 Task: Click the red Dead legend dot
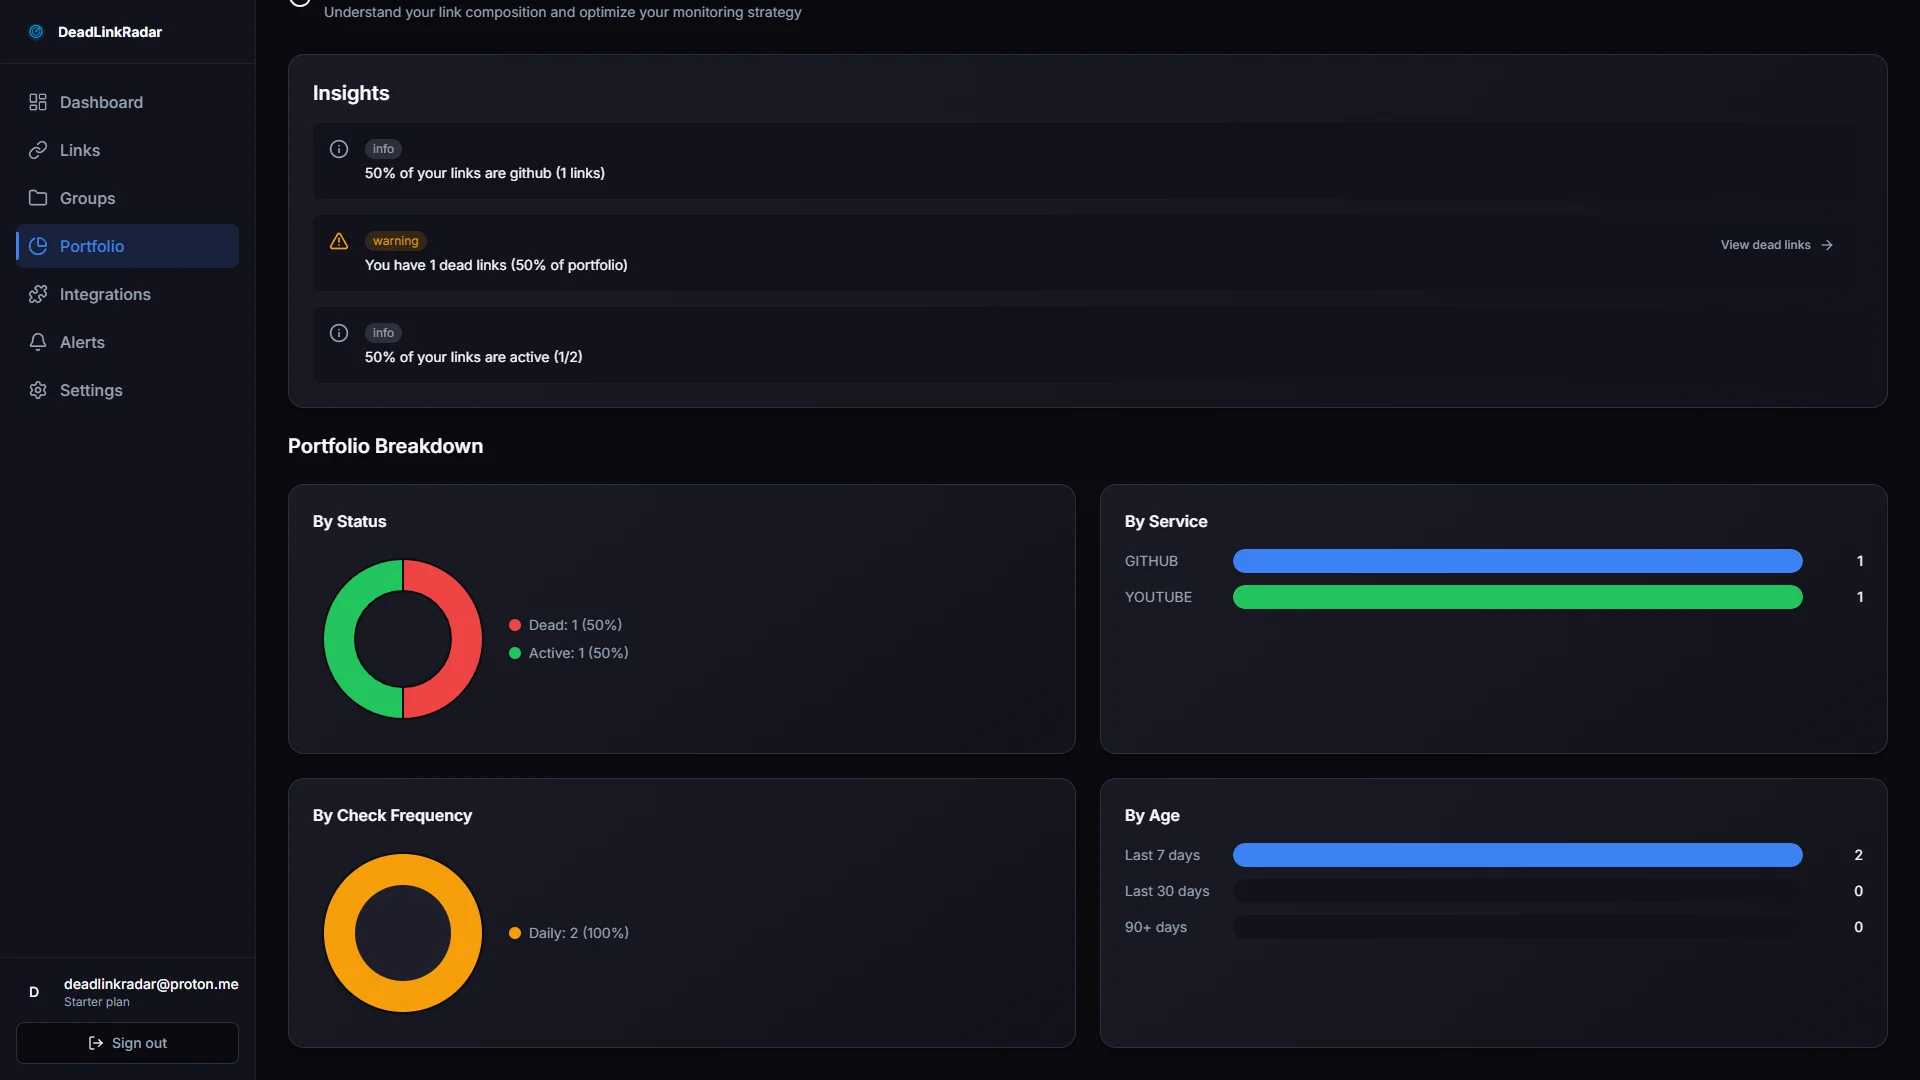coord(515,625)
